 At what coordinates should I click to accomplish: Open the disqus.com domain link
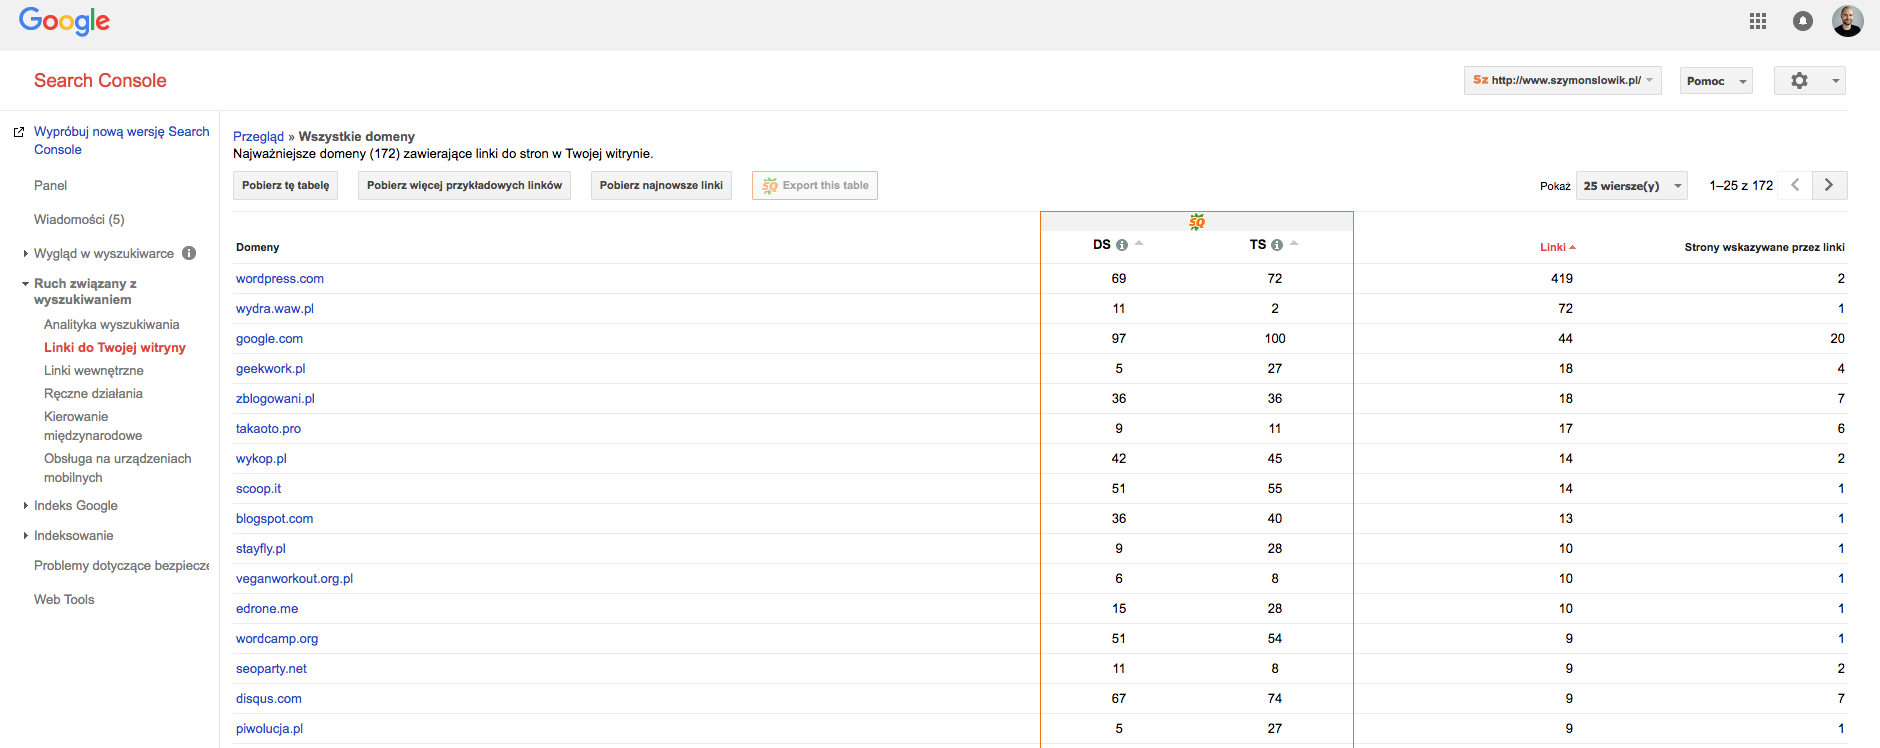269,698
